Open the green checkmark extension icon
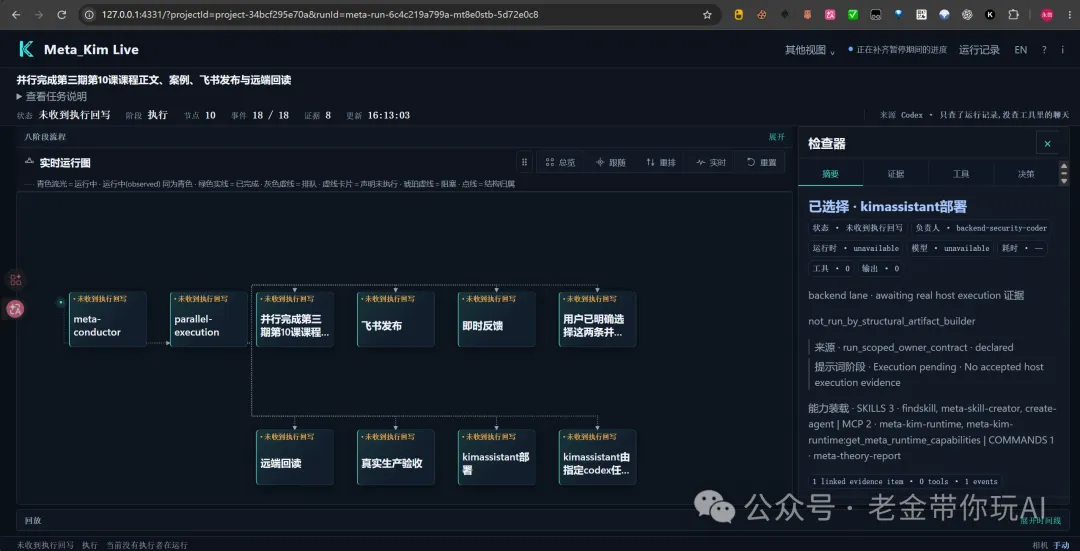The image size is (1080, 551). click(853, 14)
